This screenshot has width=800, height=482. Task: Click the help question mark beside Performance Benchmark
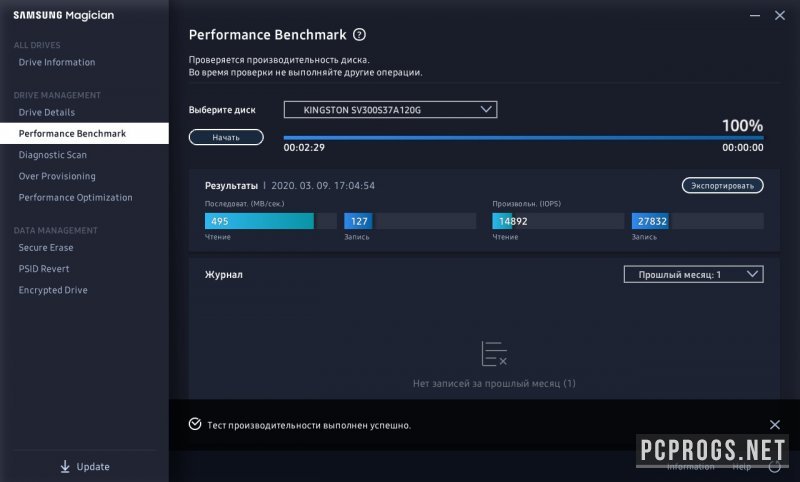[x=360, y=35]
